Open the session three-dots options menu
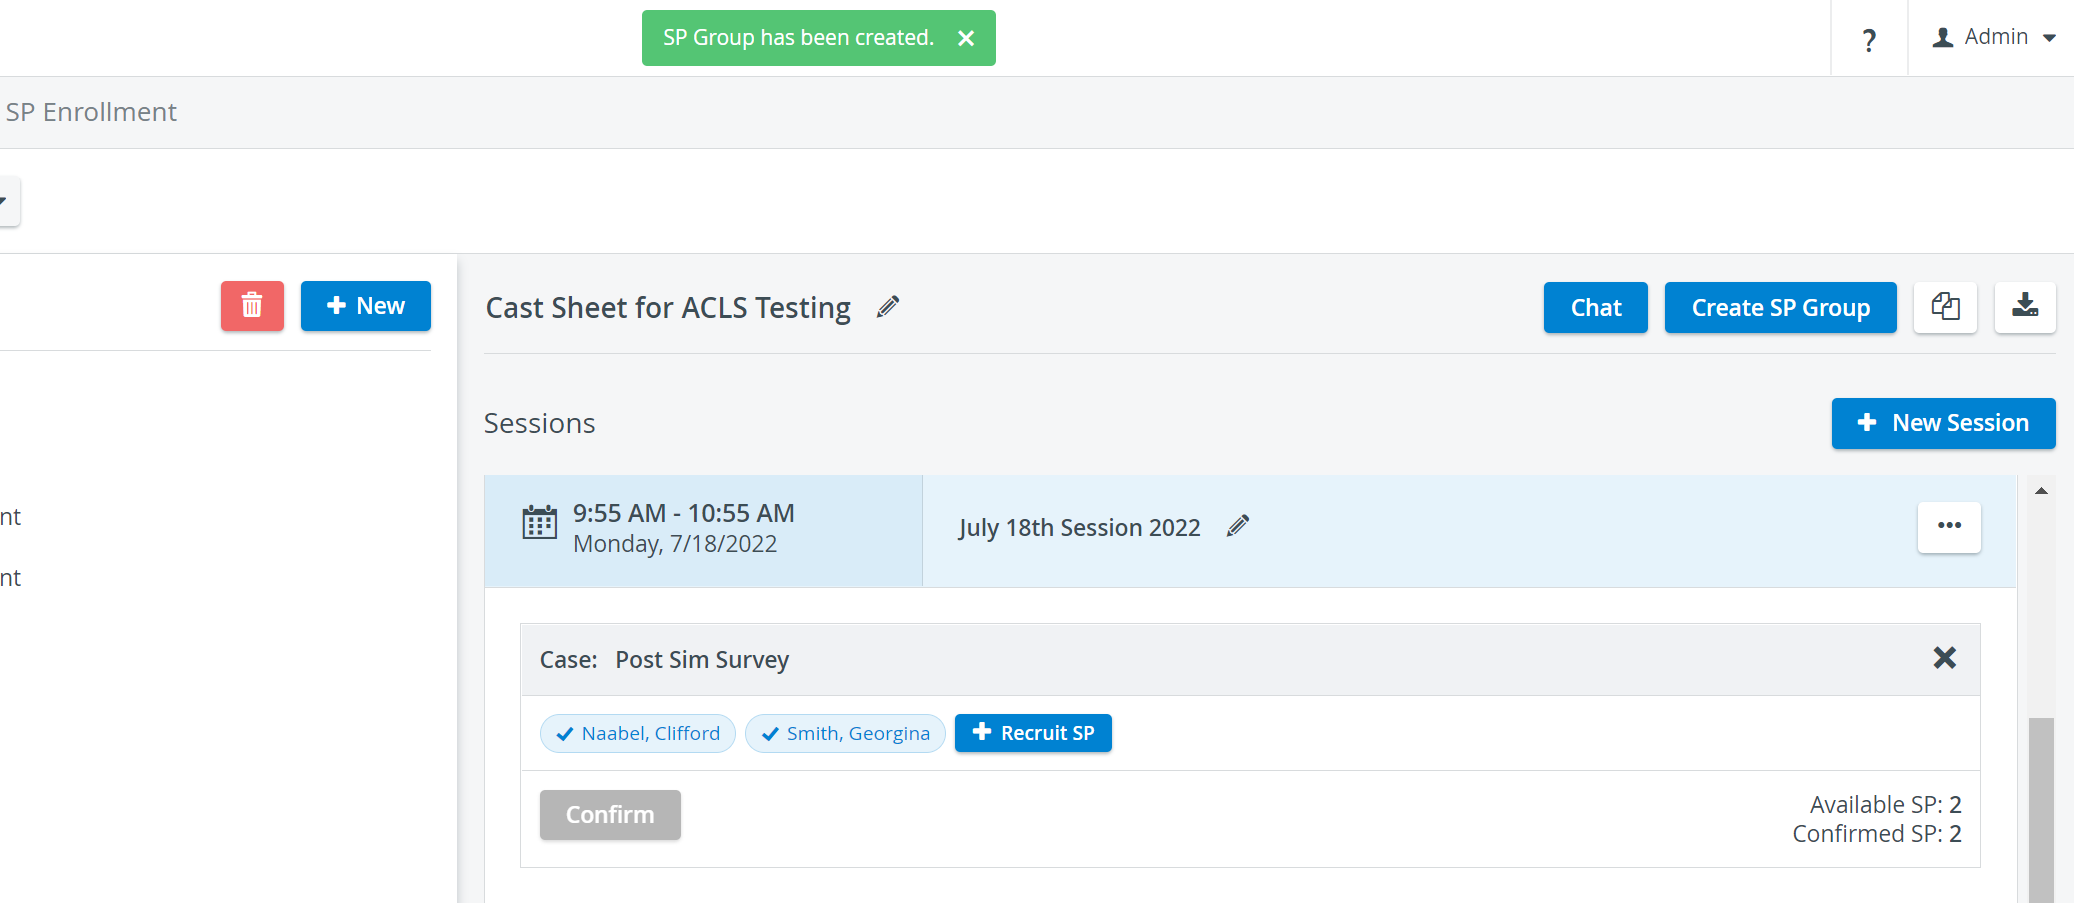Image resolution: width=2074 pixels, height=903 pixels. [1949, 527]
